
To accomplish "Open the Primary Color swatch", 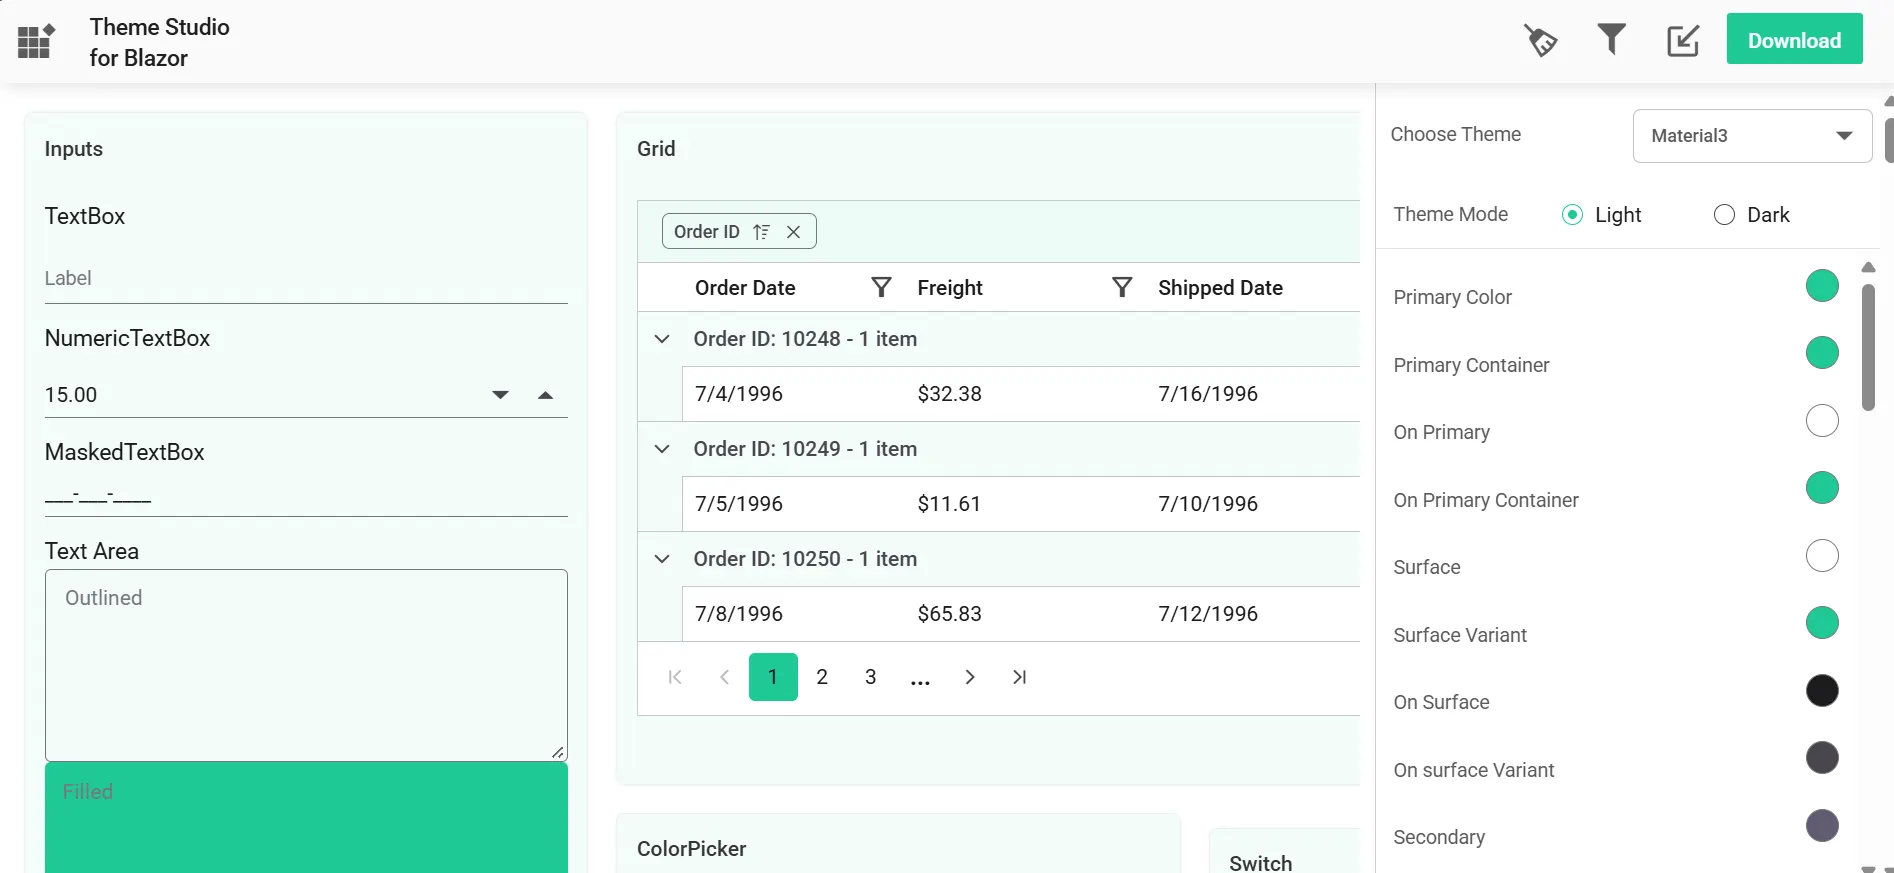I will point(1822,286).
